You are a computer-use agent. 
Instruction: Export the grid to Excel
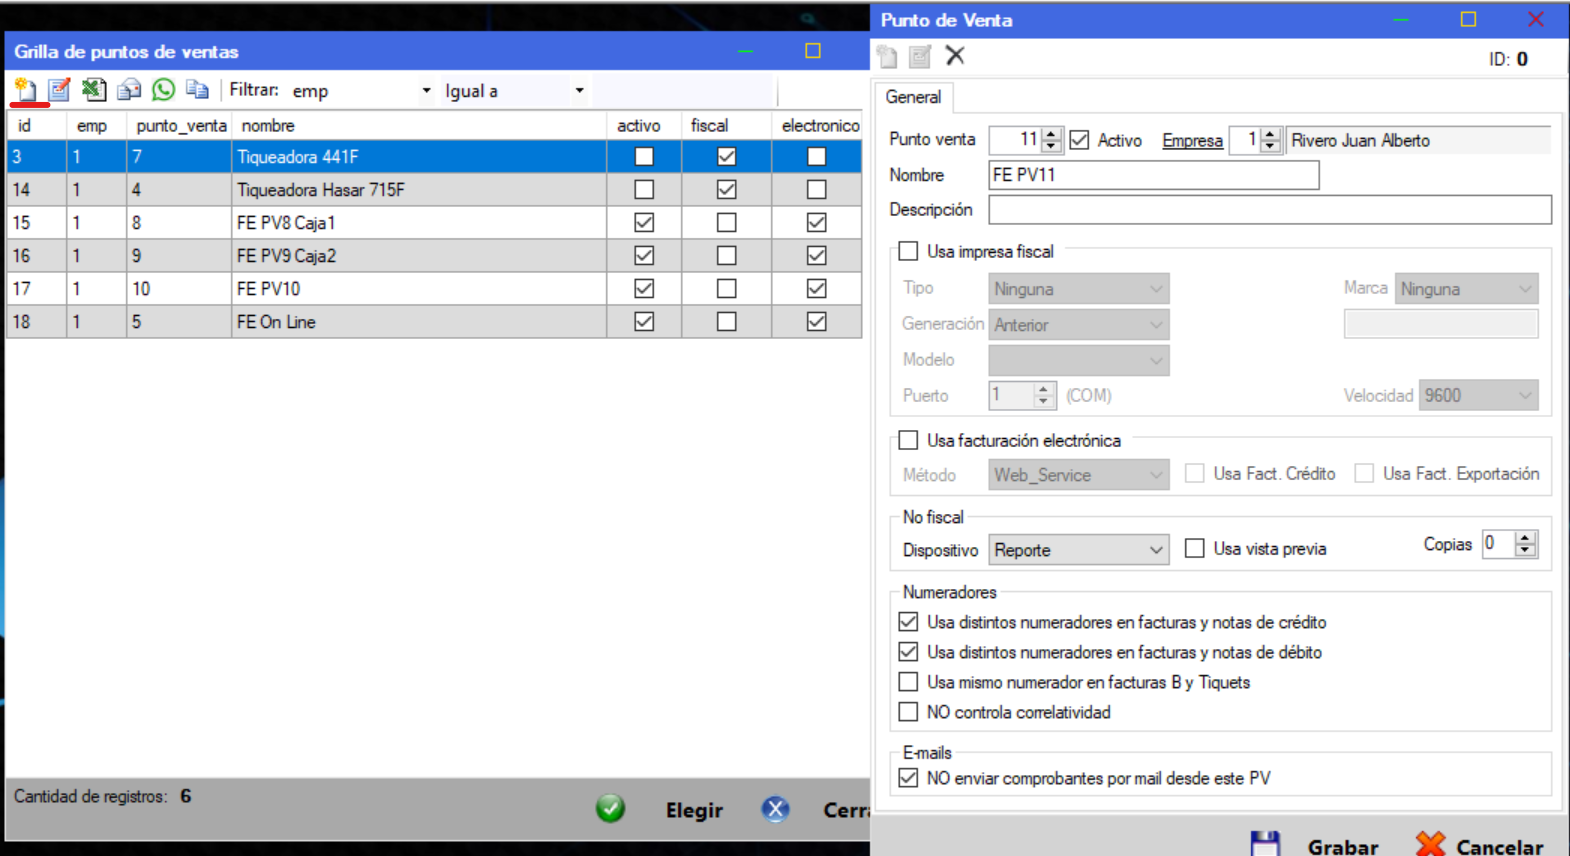pos(94,90)
